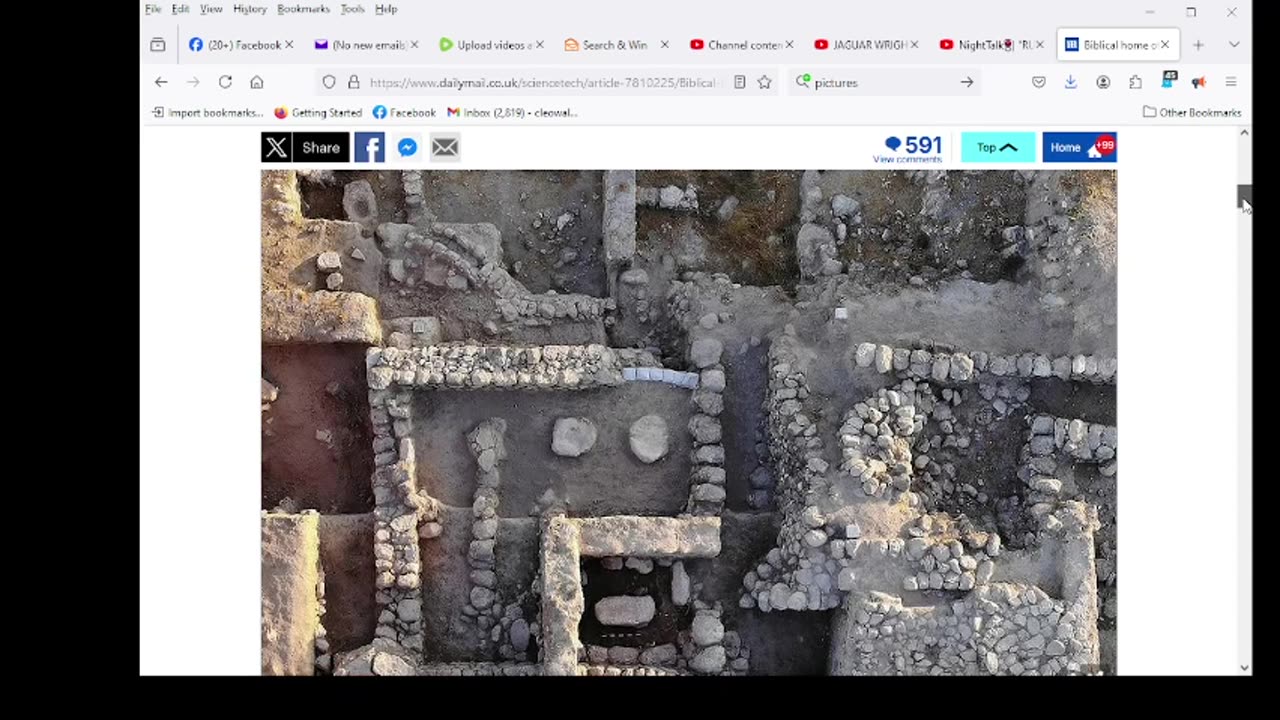The image size is (1280, 720).
Task: Open Facebook bookmark in bookmarks bar
Action: (404, 112)
